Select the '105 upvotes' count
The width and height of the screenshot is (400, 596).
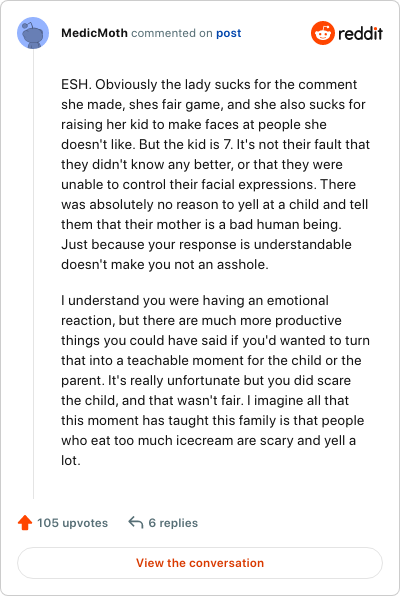(x=73, y=523)
